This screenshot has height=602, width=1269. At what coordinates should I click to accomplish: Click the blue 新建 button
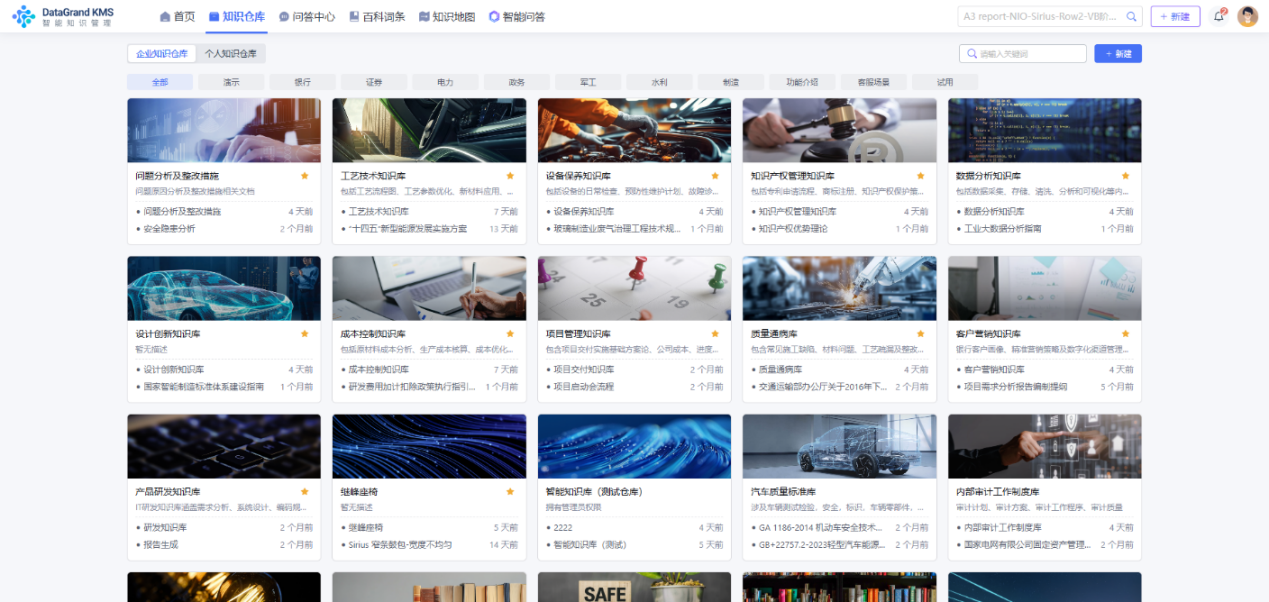(x=1117, y=54)
